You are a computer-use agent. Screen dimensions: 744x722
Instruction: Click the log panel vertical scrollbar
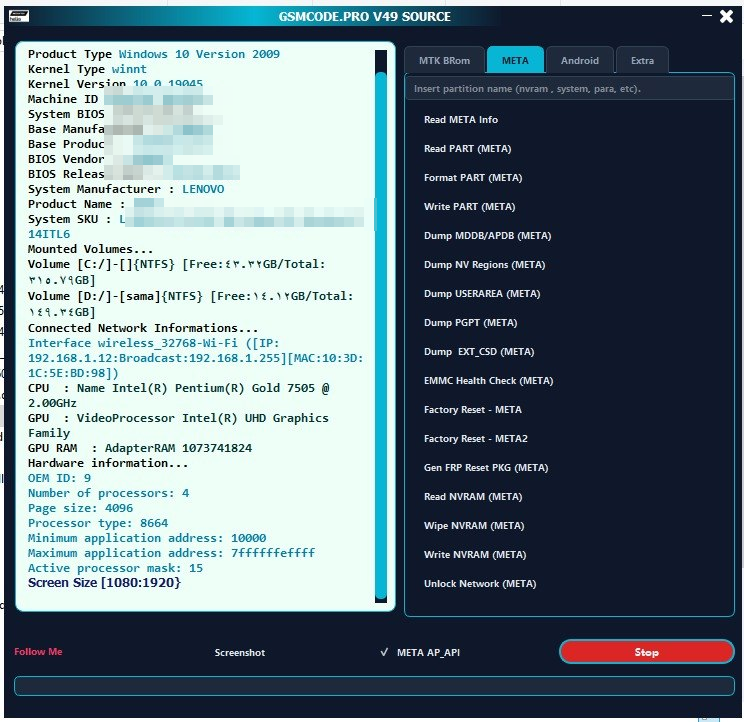[381, 326]
